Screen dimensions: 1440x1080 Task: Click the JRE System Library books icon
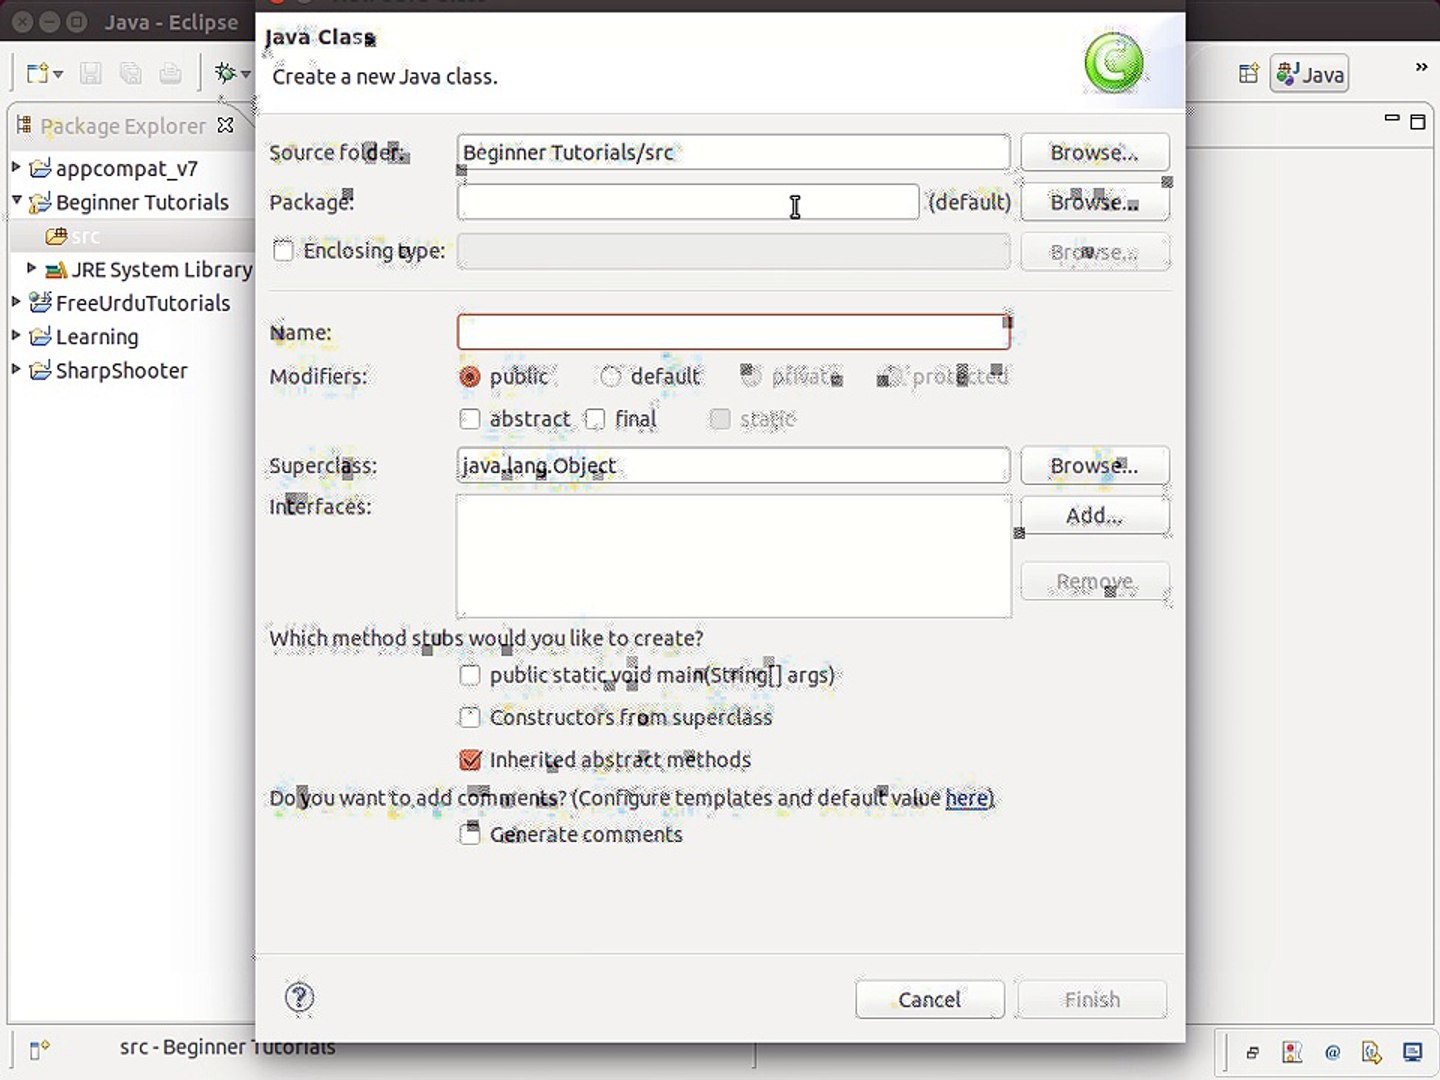[x=56, y=270]
